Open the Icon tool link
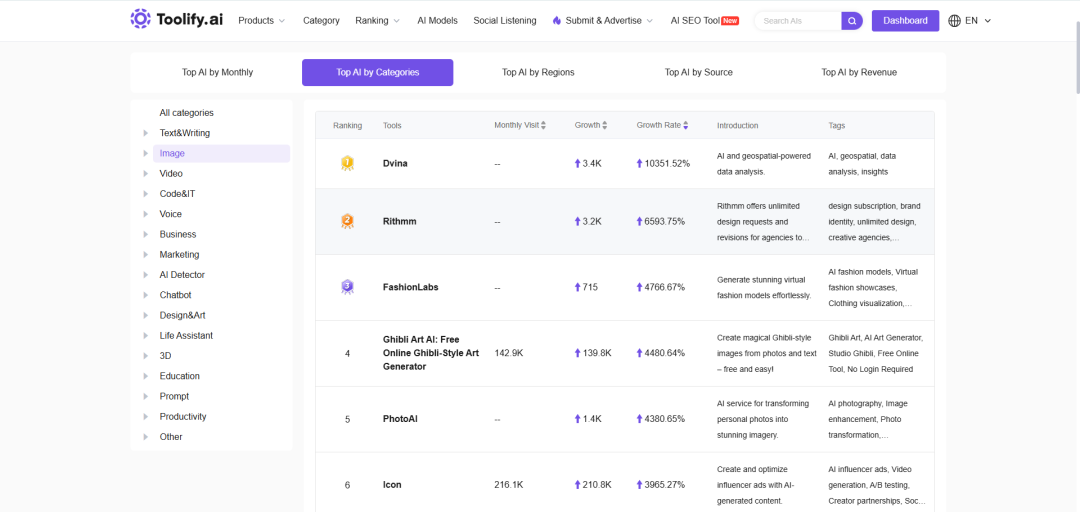 392,484
